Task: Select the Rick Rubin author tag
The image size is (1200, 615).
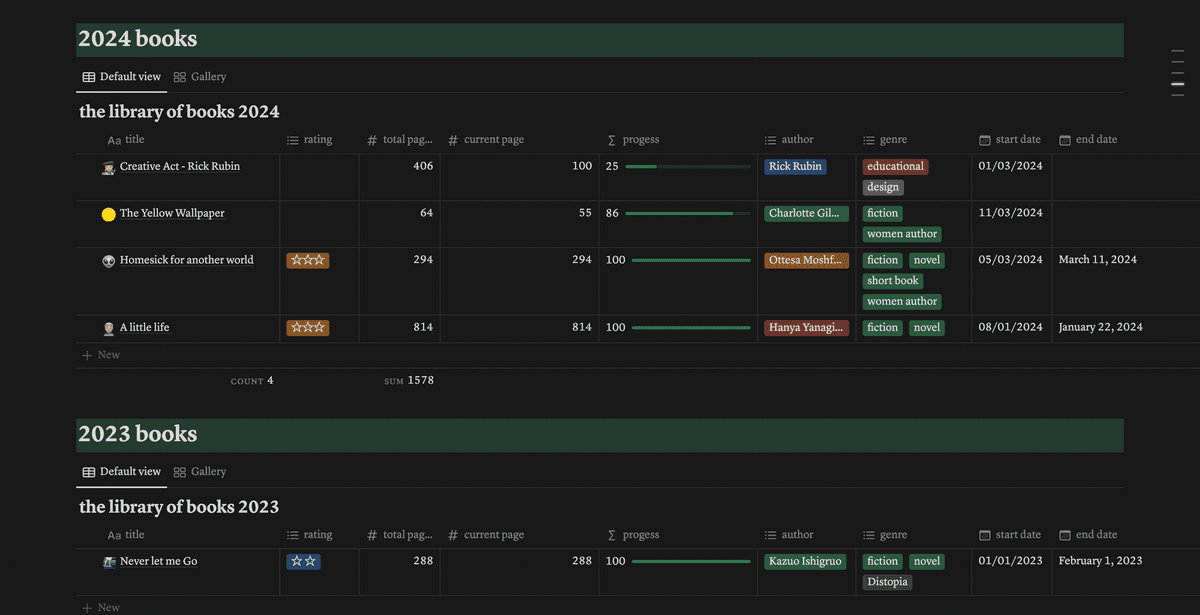Action: (x=795, y=167)
